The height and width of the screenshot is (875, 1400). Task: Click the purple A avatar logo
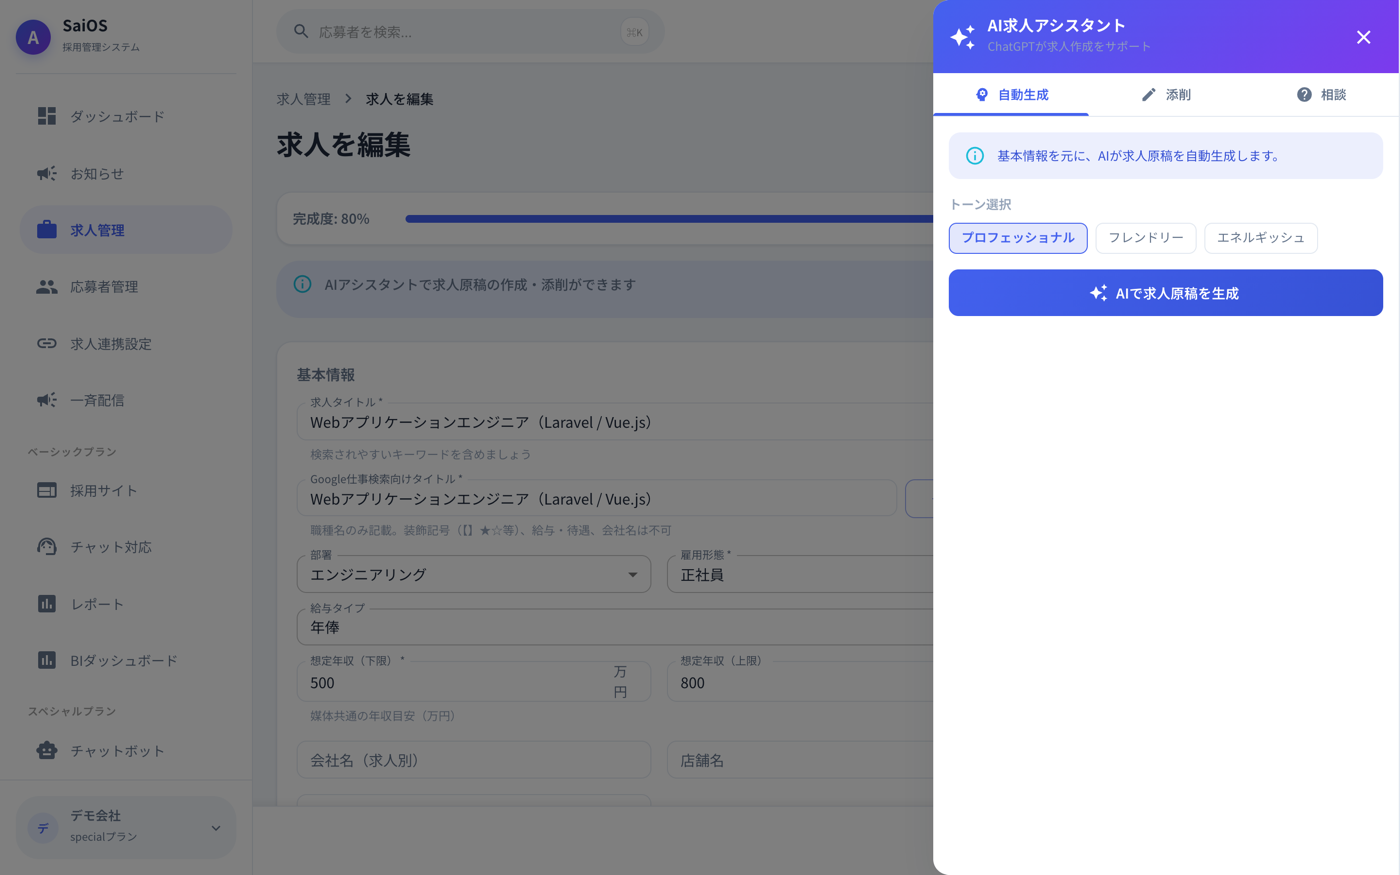point(33,37)
